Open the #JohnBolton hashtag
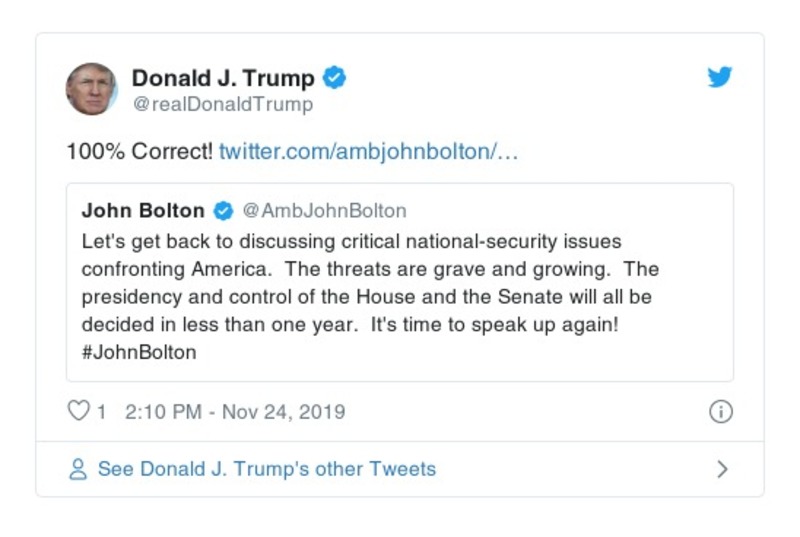Viewport: 800px width, 537px height. (x=139, y=352)
